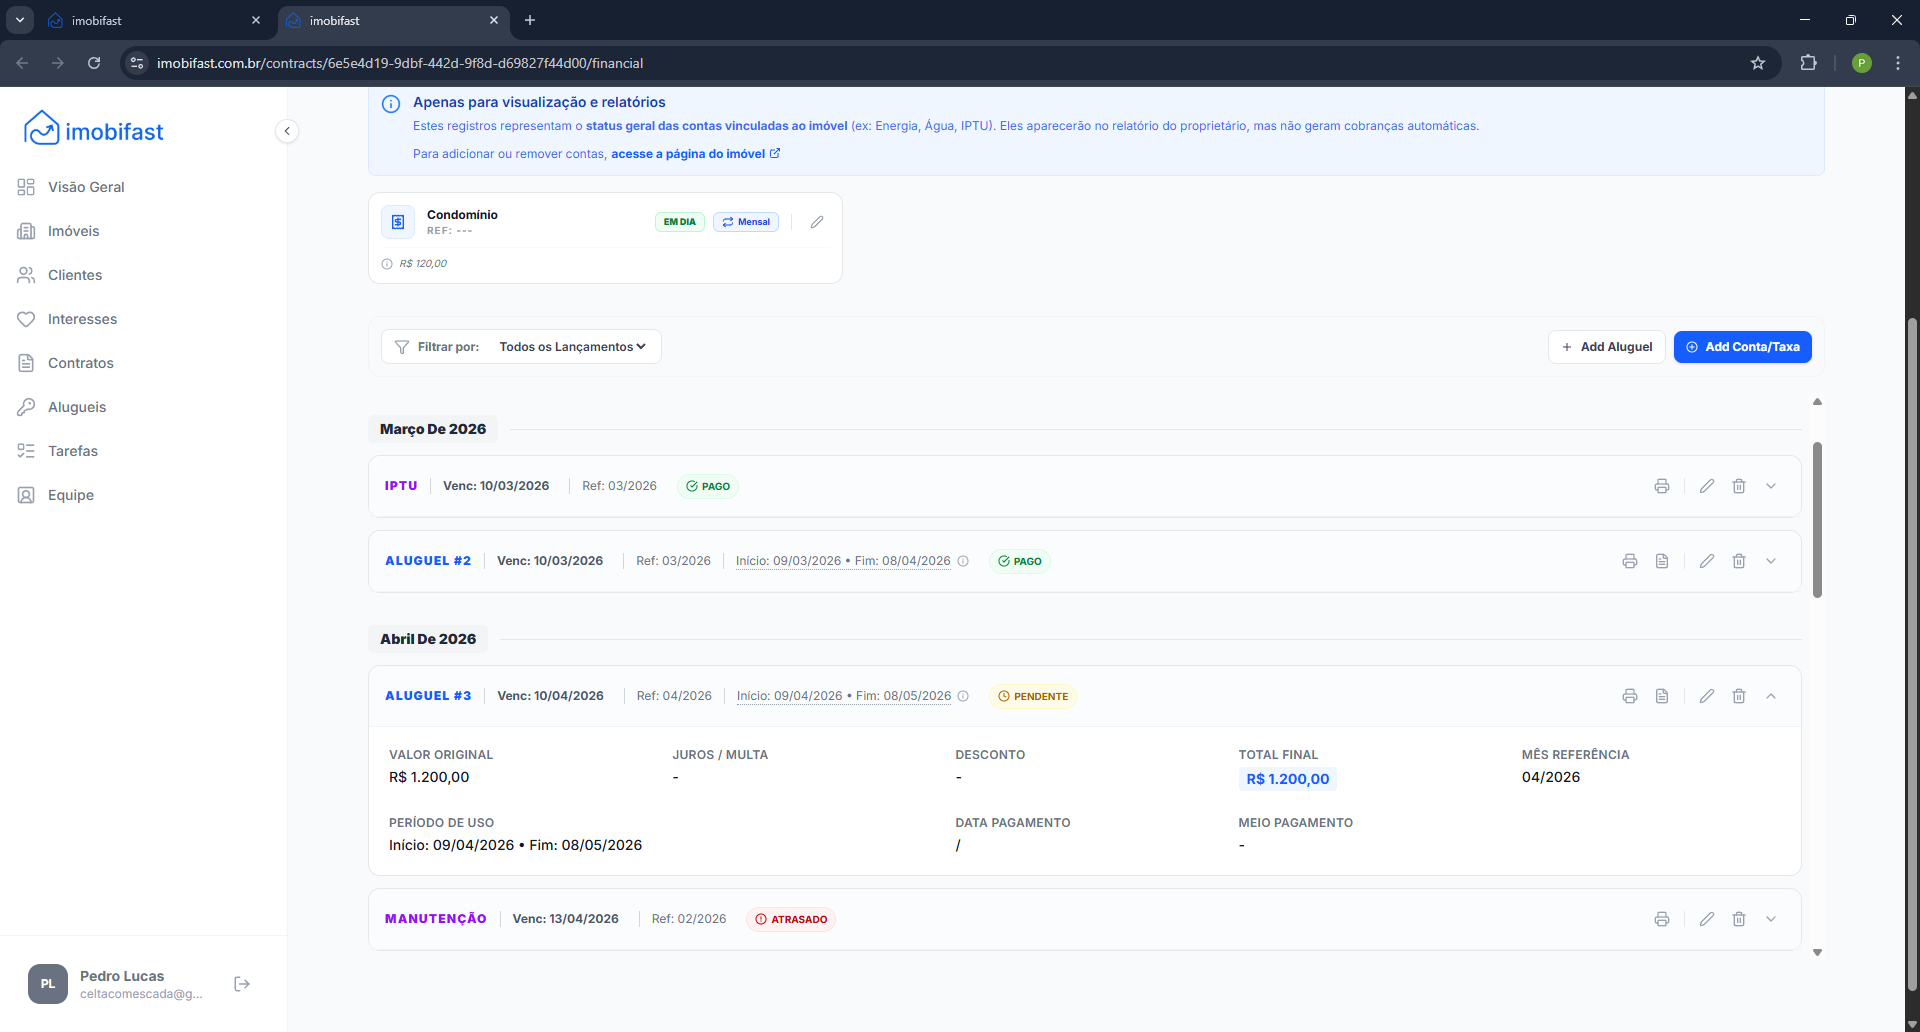Image resolution: width=1920 pixels, height=1032 pixels.
Task: Print the IPTU entry
Action: pyautogui.click(x=1661, y=486)
